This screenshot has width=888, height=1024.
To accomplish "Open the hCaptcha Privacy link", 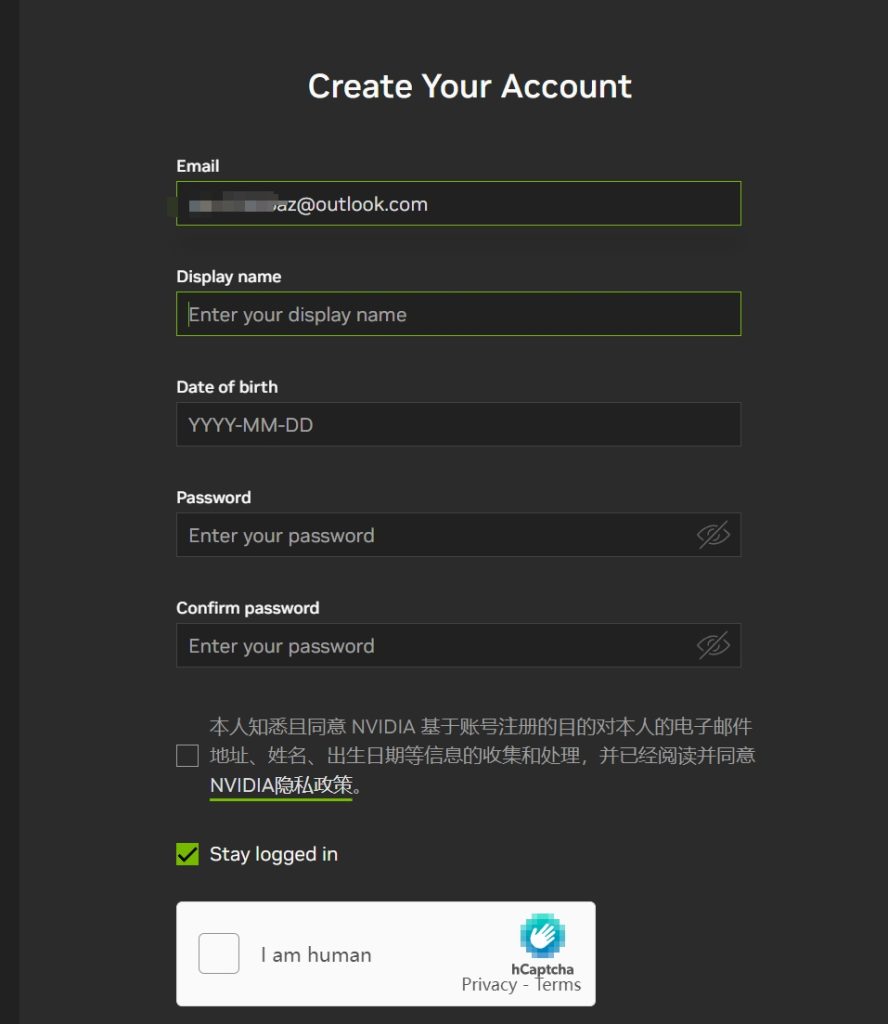I will pyautogui.click(x=489, y=984).
